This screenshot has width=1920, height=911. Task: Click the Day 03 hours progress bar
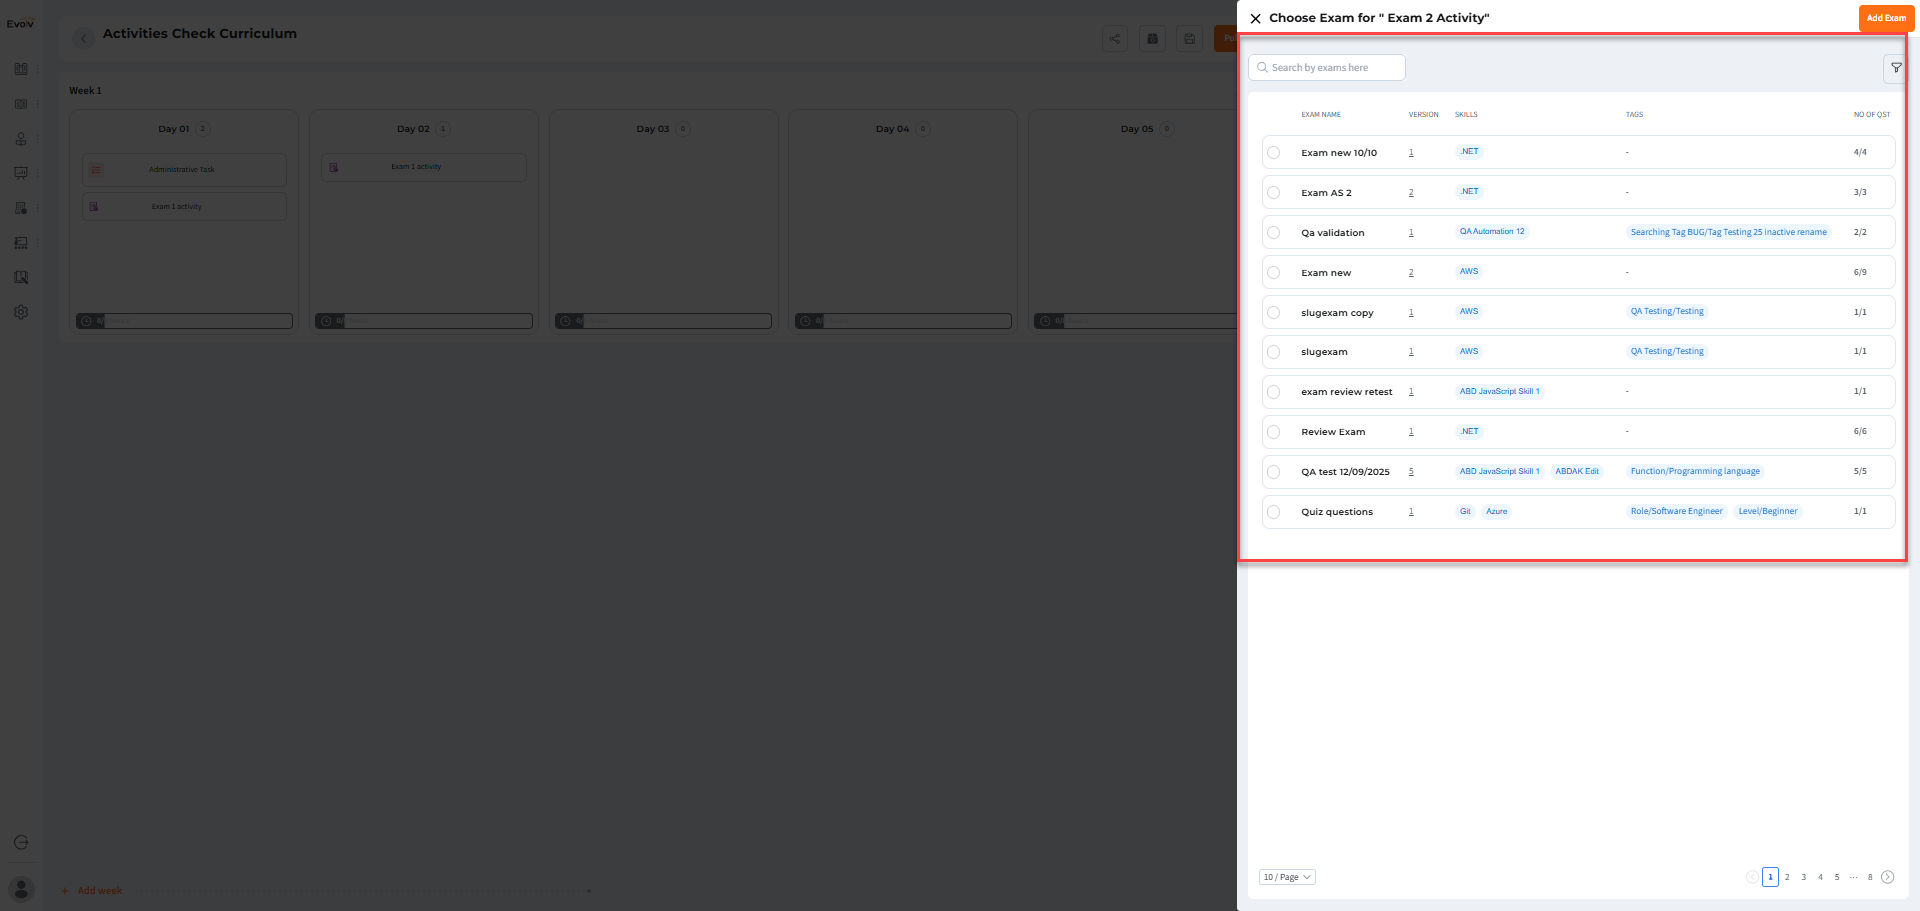click(664, 321)
